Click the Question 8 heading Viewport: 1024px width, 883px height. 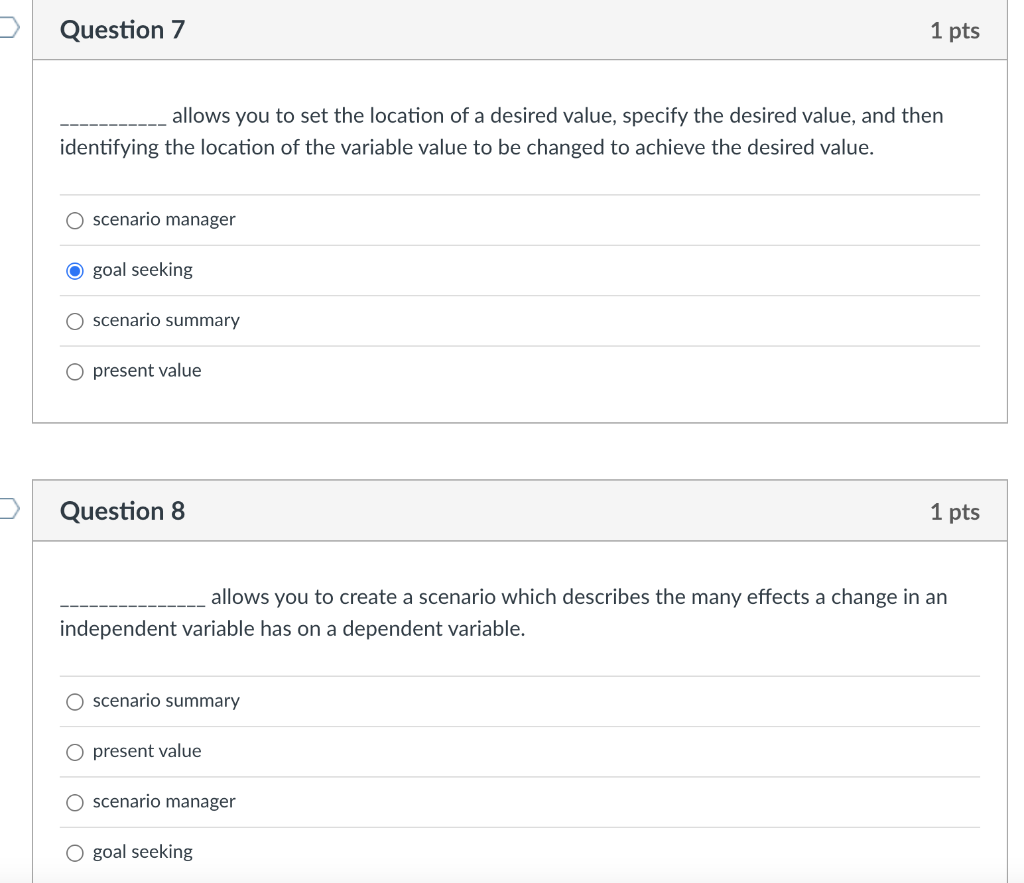122,511
